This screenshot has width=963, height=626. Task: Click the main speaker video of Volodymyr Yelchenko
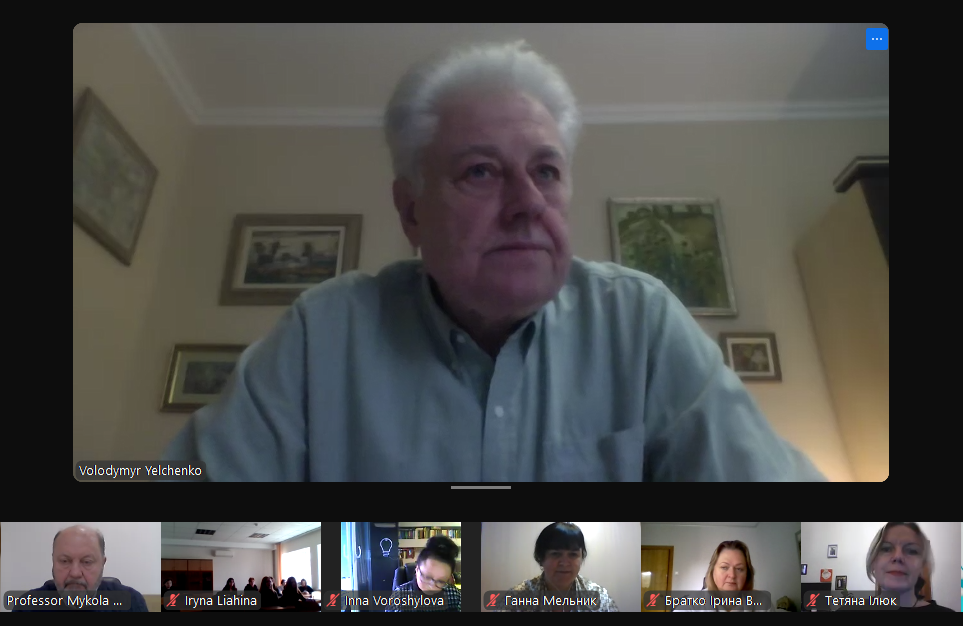[481, 250]
